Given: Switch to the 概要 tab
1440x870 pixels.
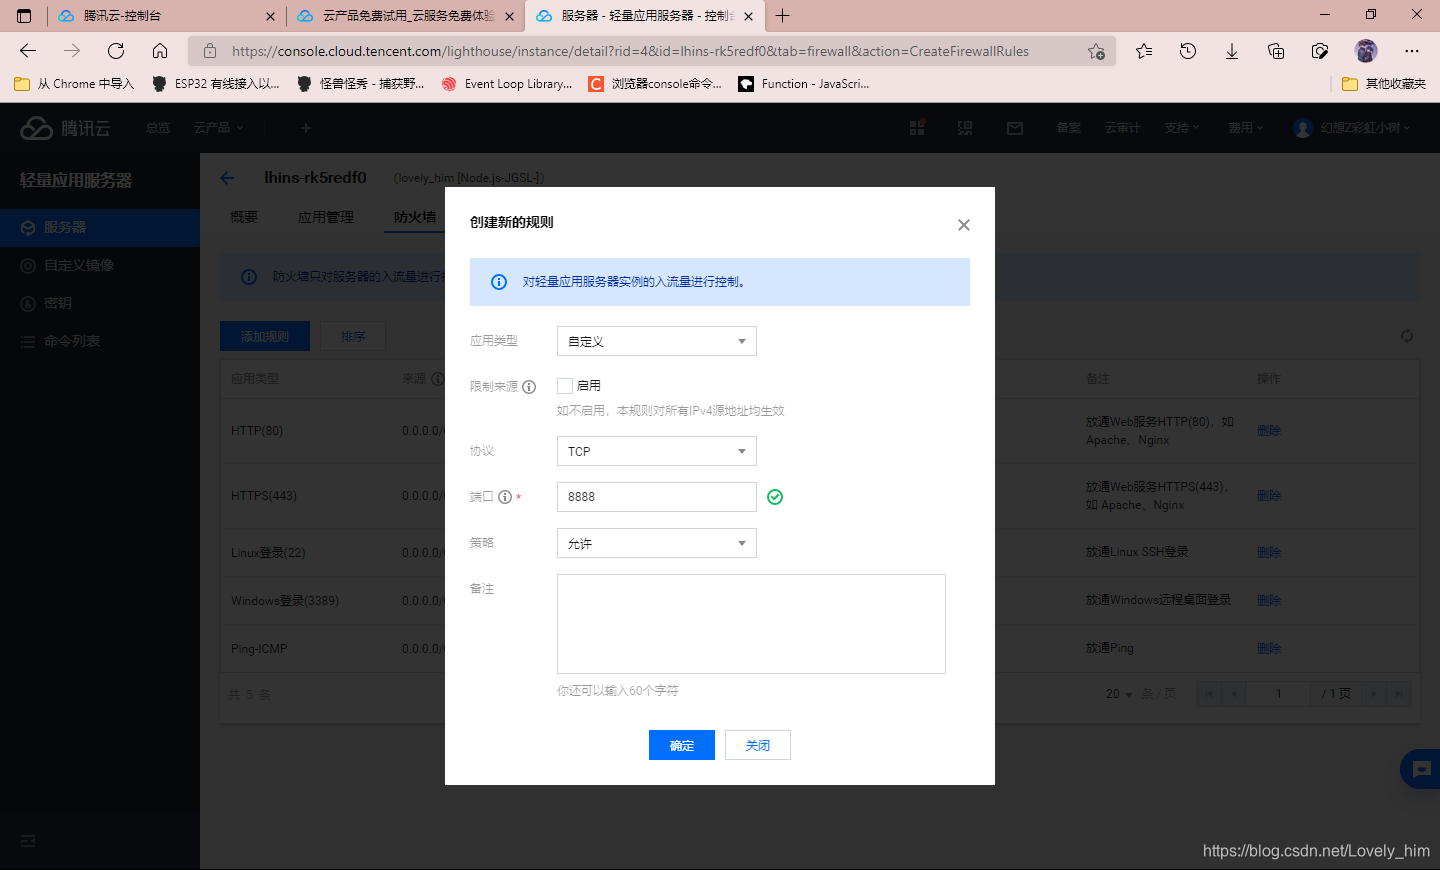Looking at the screenshot, I should tap(244, 217).
